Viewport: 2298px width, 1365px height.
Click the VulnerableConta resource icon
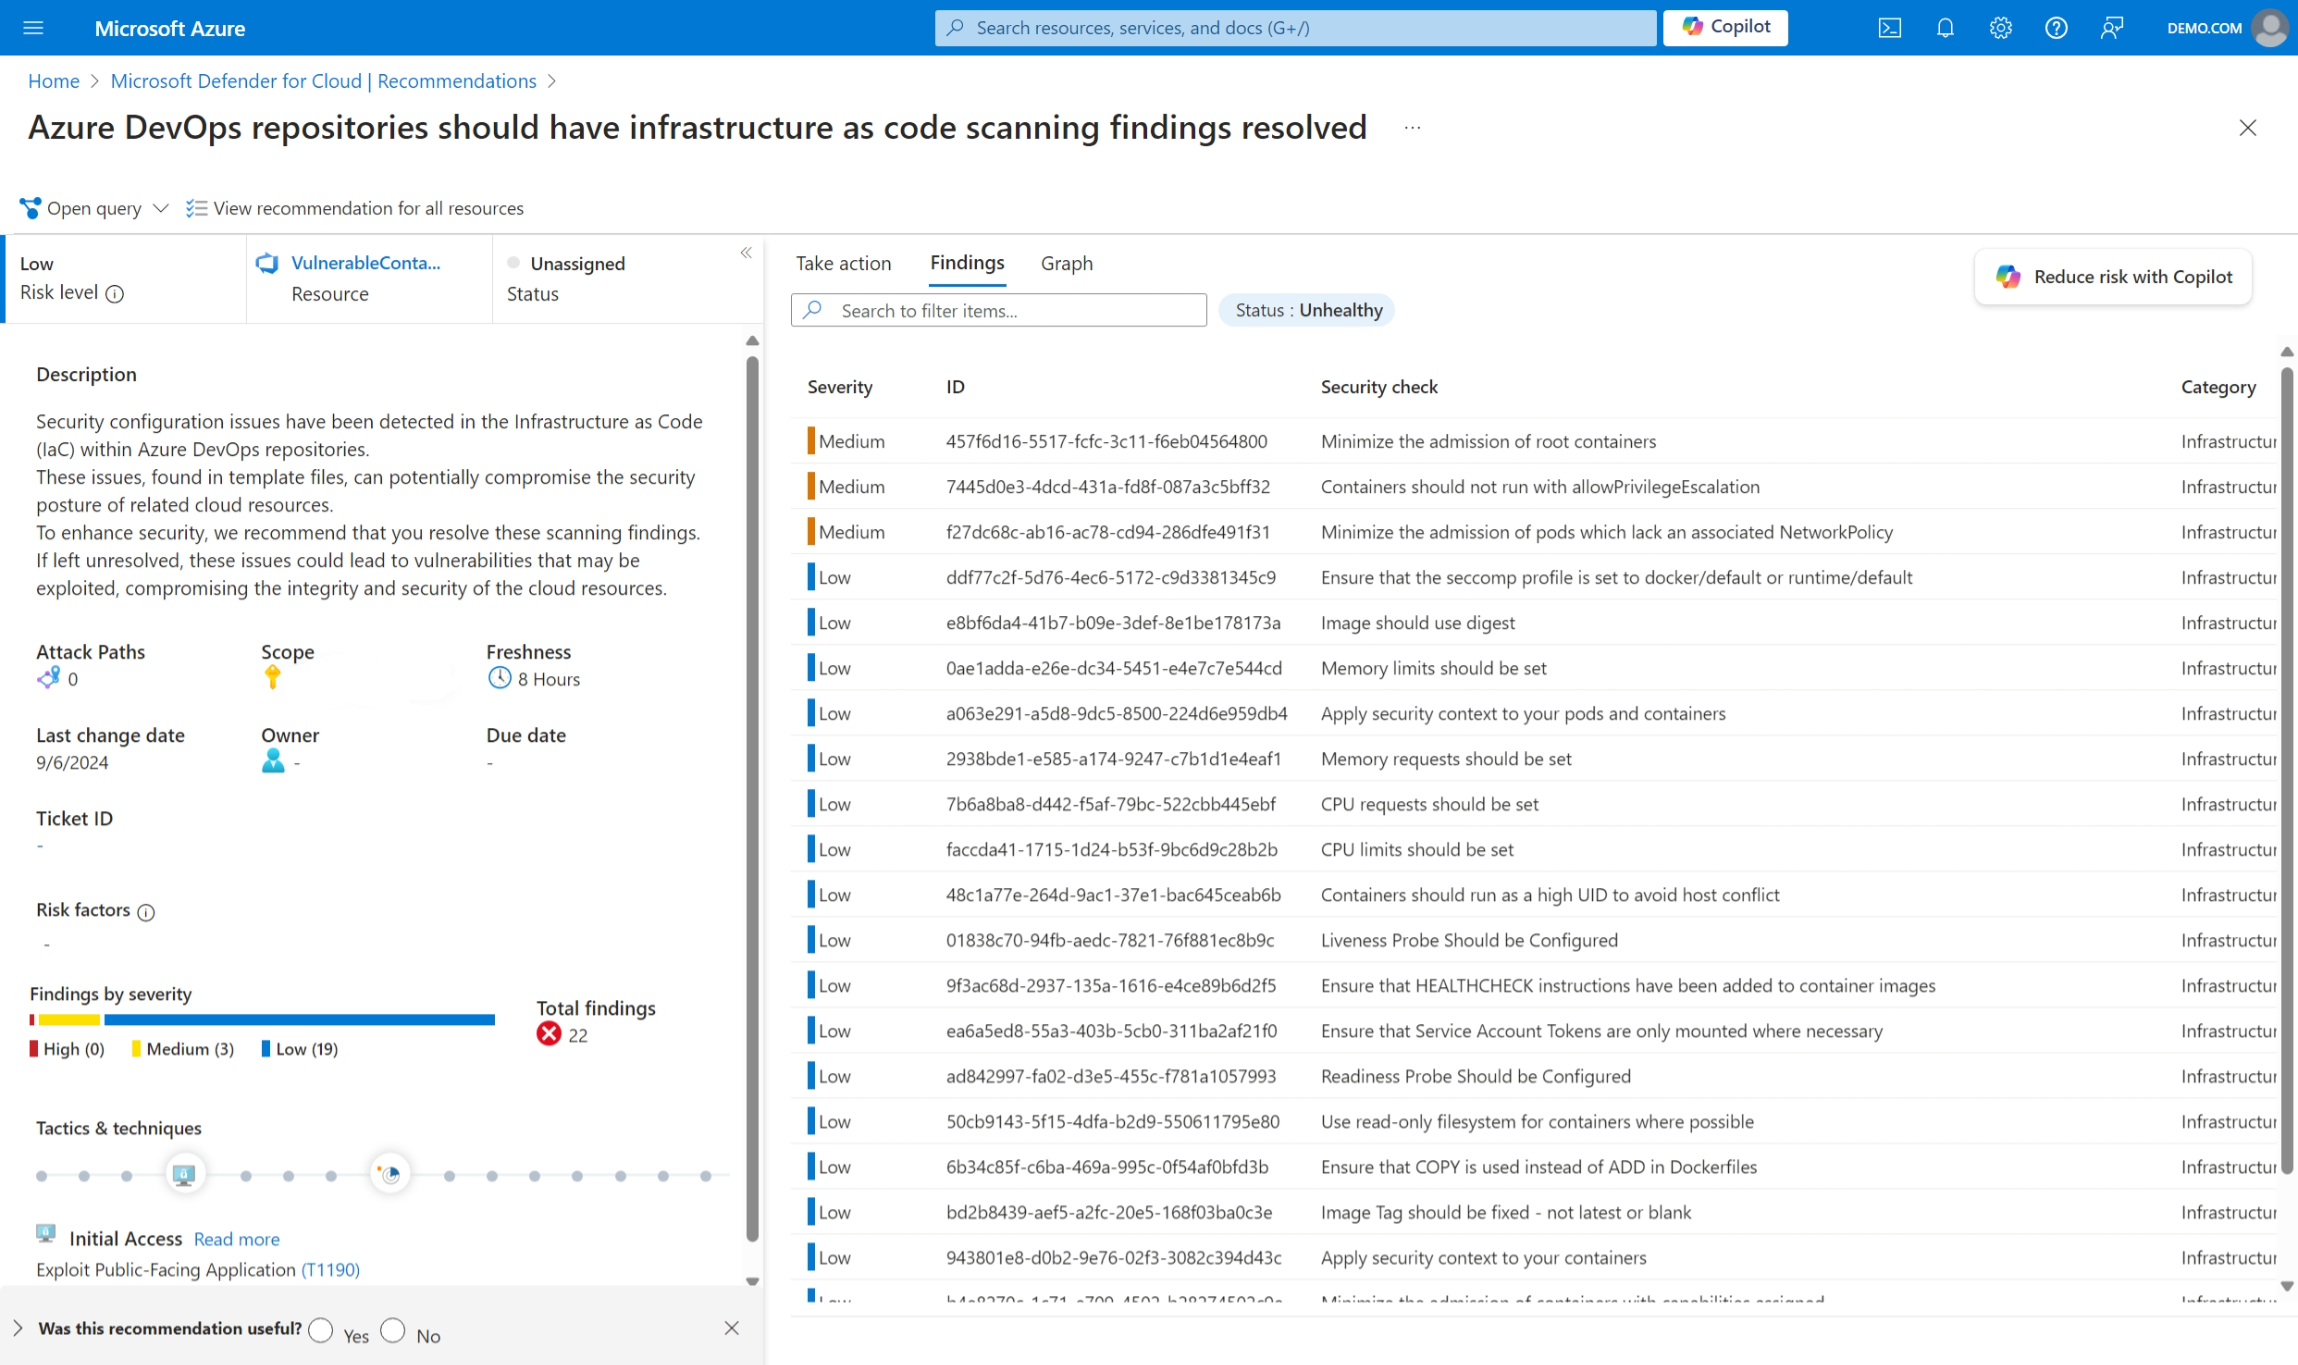point(268,263)
